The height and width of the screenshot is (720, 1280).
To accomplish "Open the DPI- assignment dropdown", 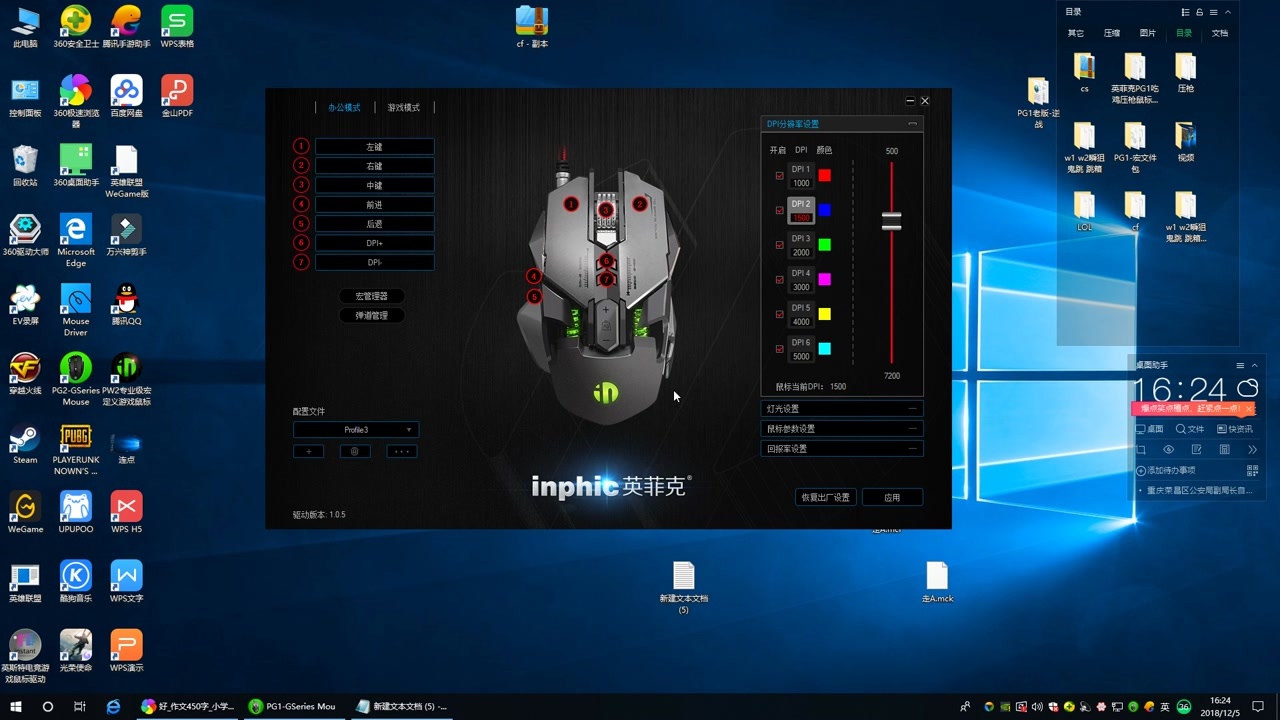I will click(x=375, y=262).
